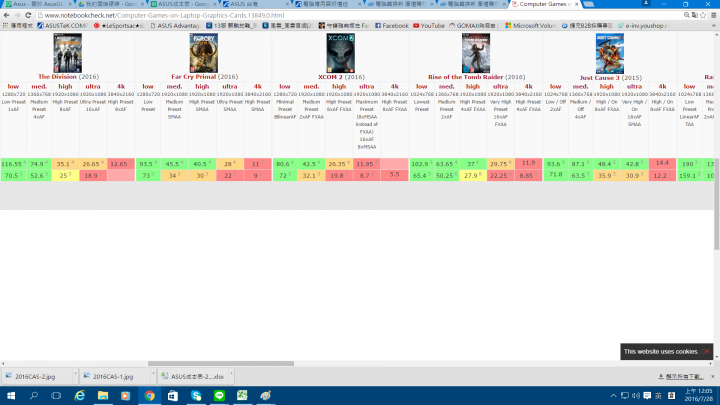Image resolution: width=720 pixels, height=405 pixels.
Task: Click the IME mode icon beside clock
Action: click(671, 395)
